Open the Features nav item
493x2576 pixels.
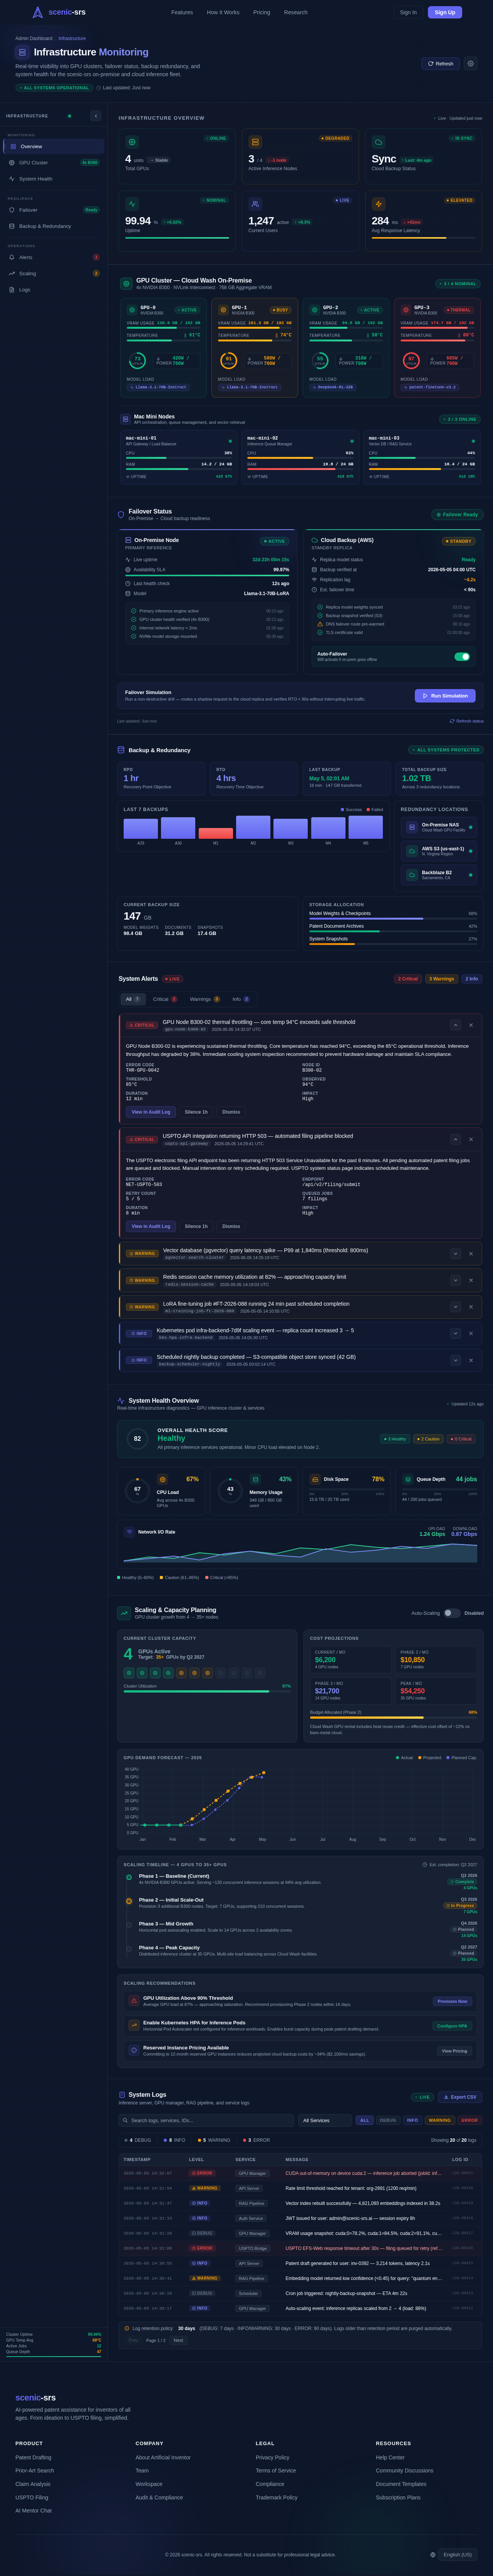click(x=182, y=12)
